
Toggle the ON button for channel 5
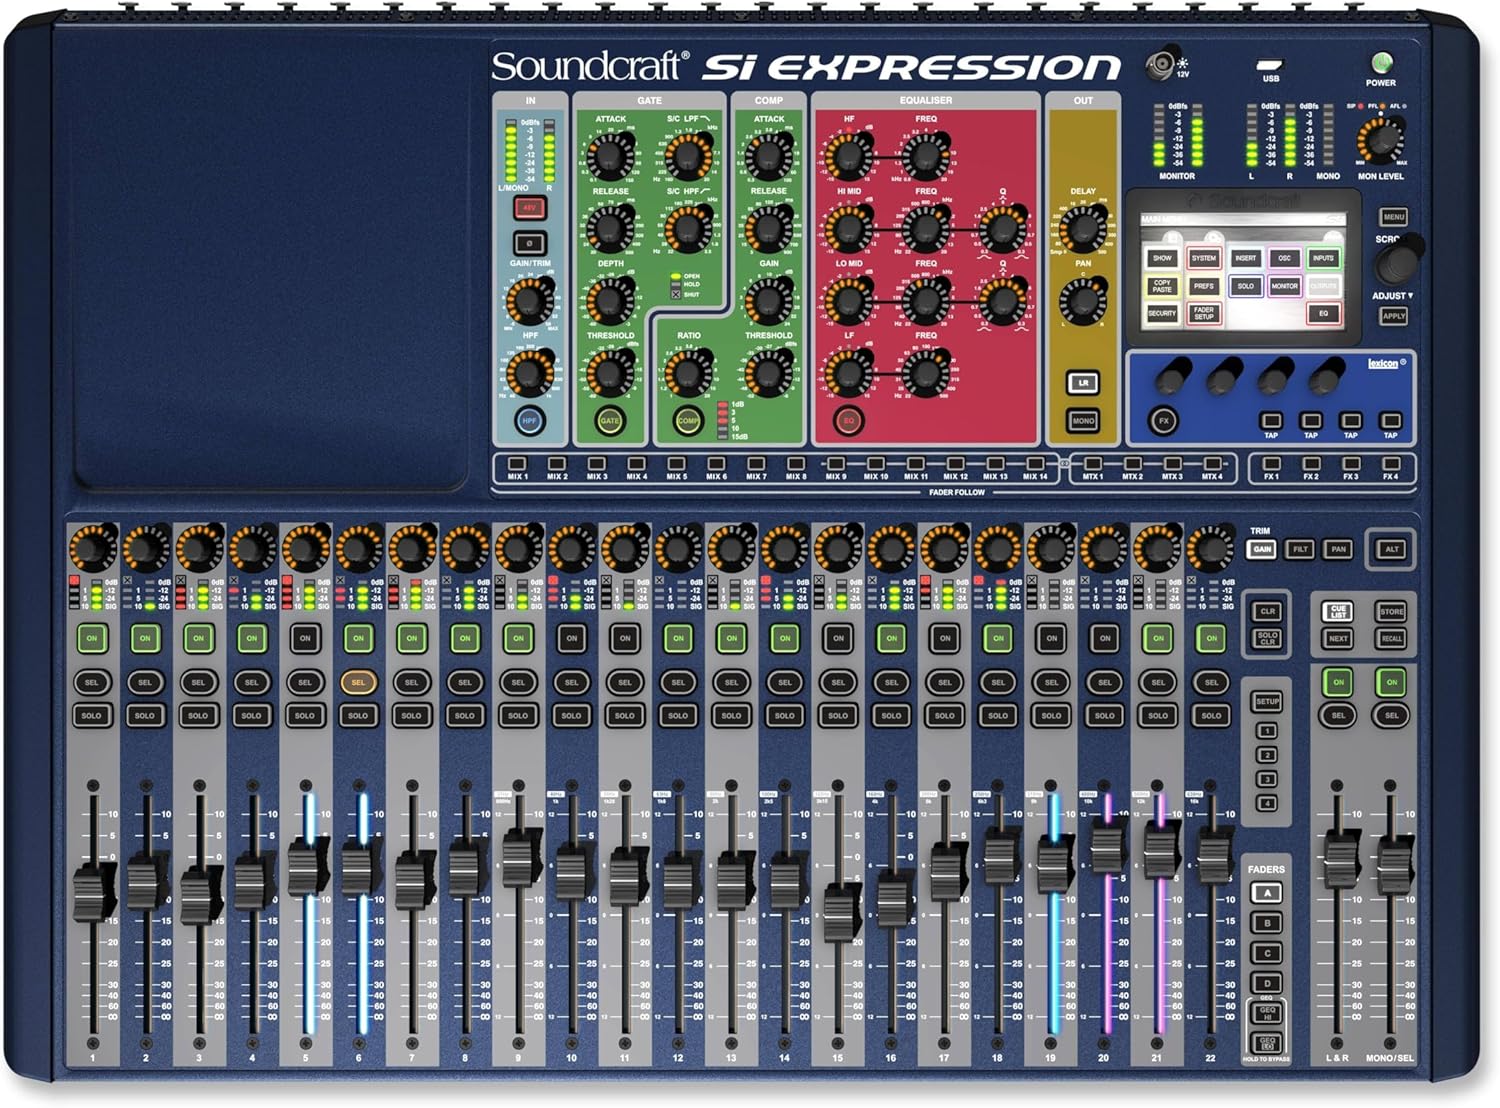(x=305, y=638)
